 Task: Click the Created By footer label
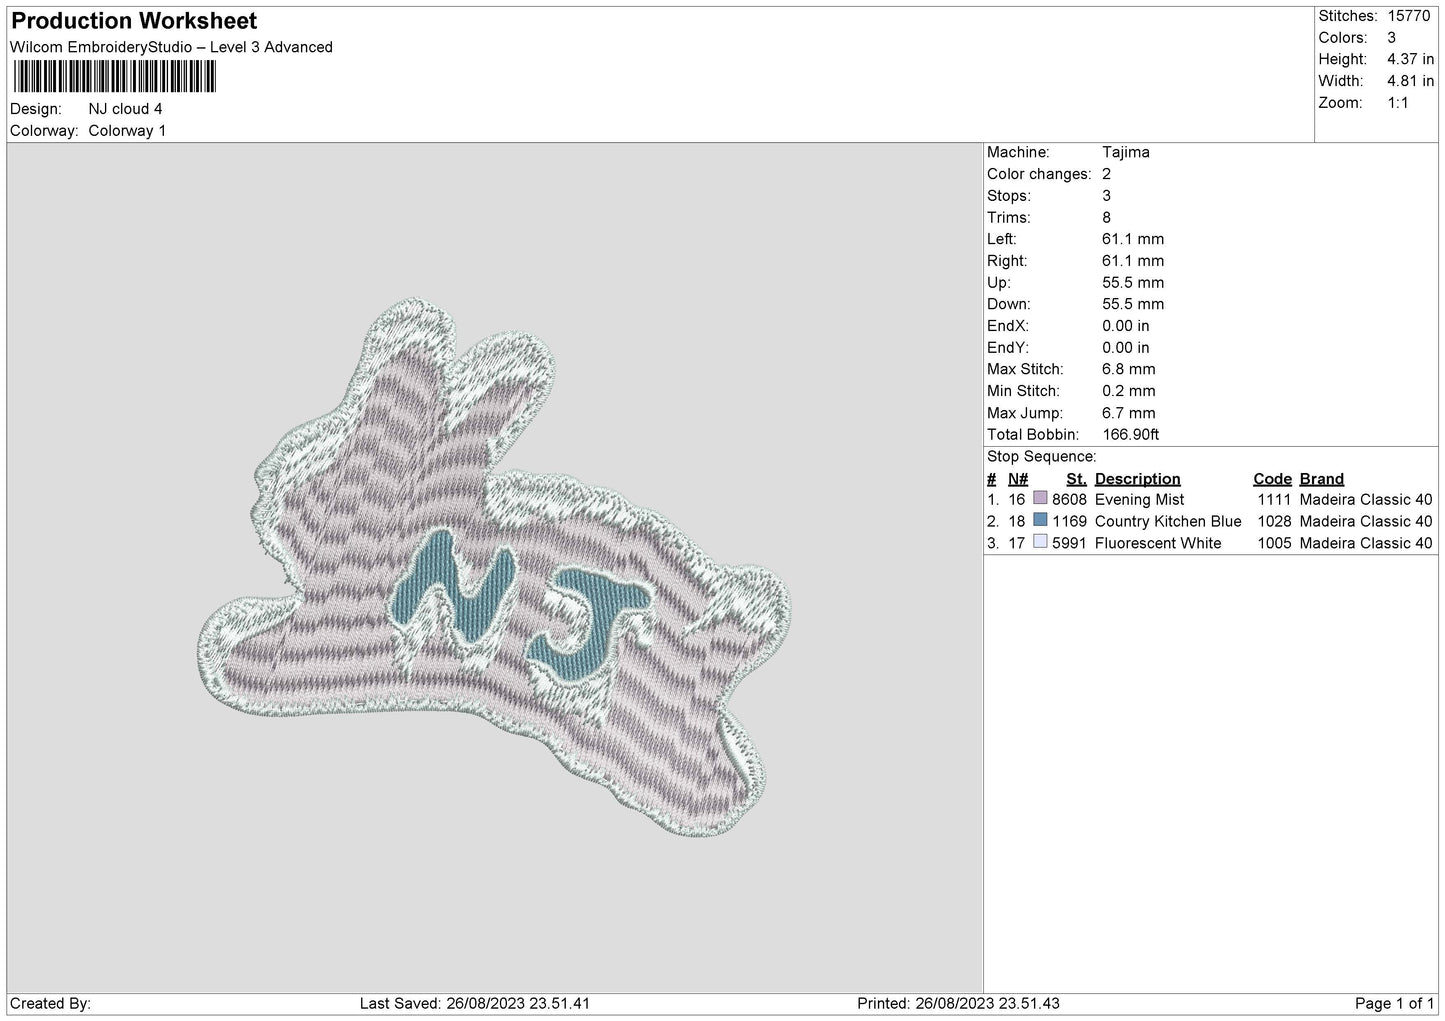(x=50, y=1004)
